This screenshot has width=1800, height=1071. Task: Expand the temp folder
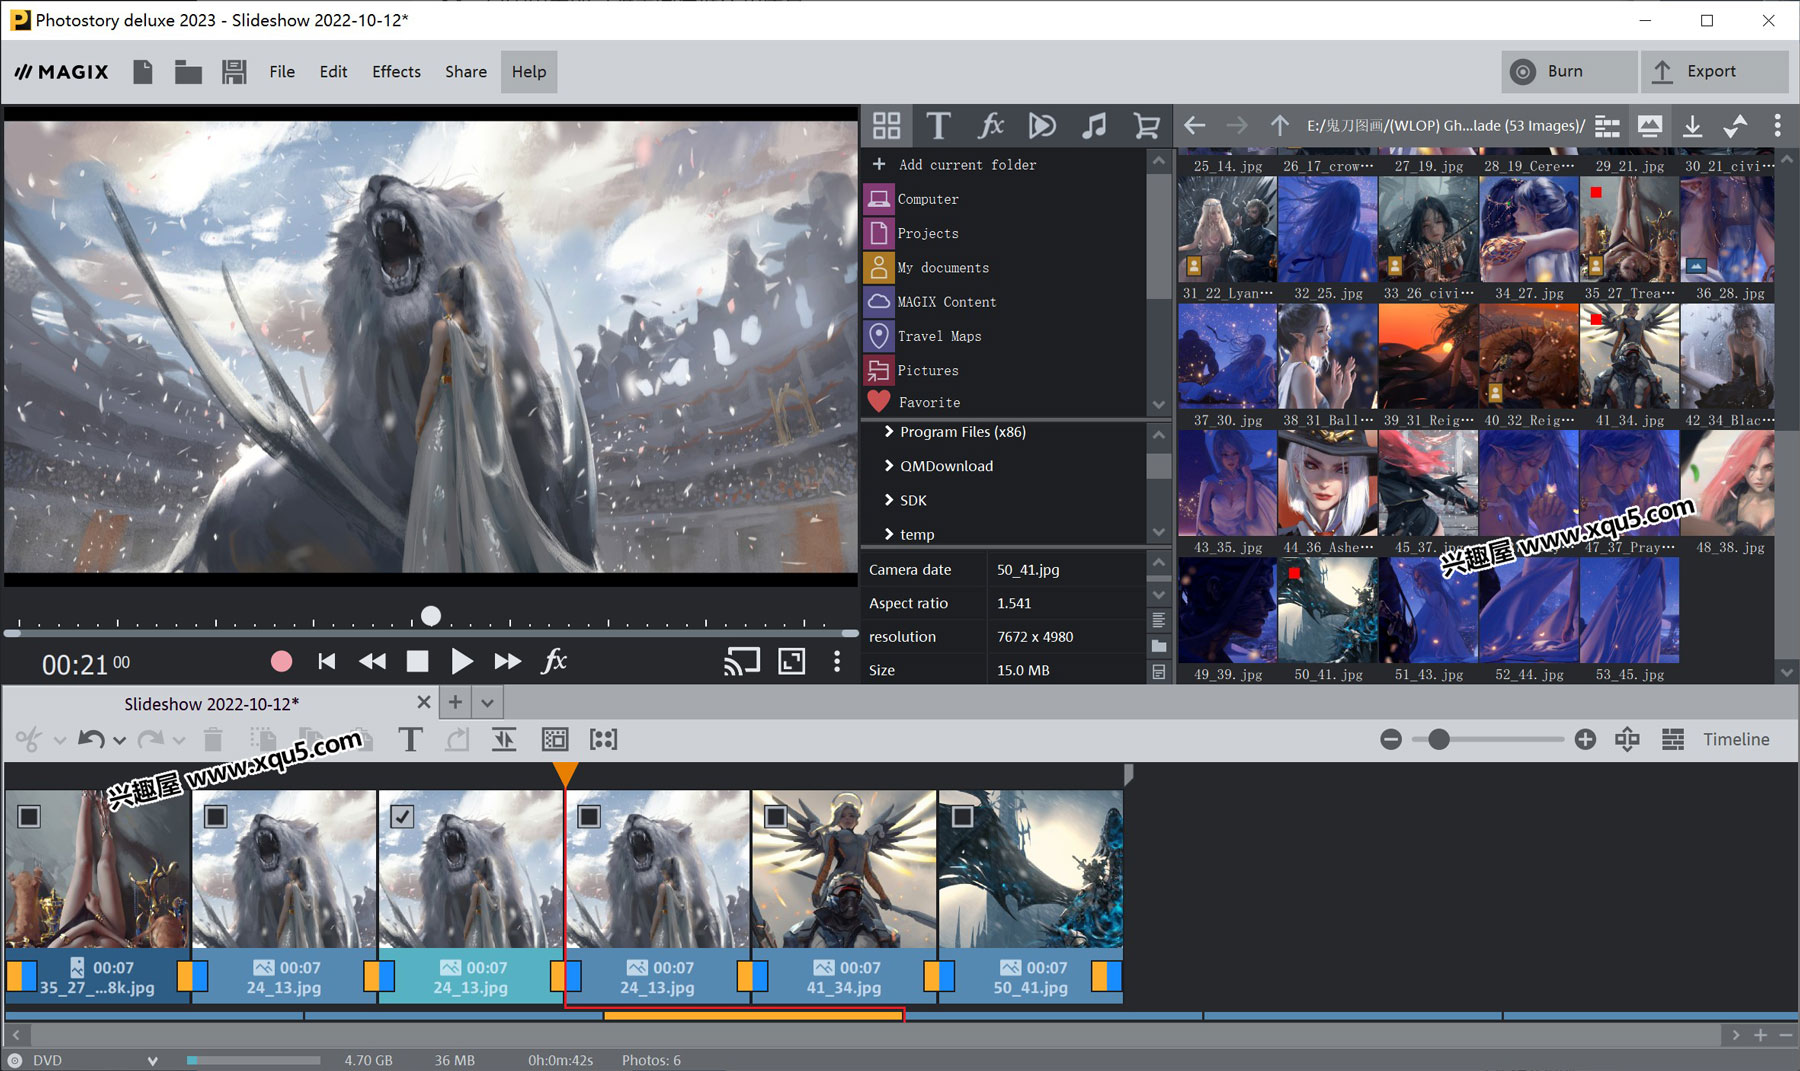[x=888, y=534]
